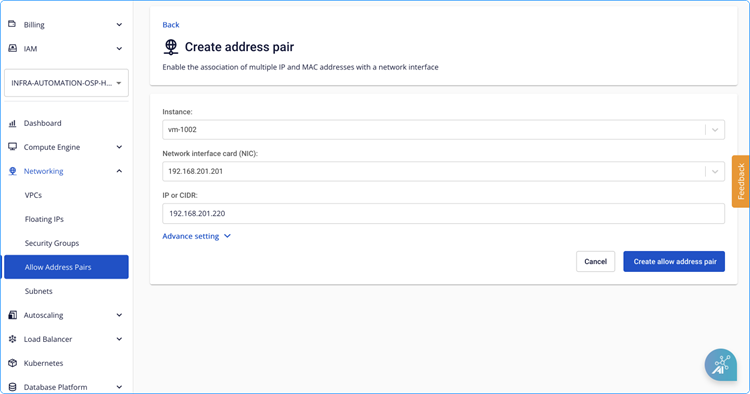Viewport: 750px width, 394px height.
Task: Collapse the Networking section chevron
Action: click(x=119, y=171)
